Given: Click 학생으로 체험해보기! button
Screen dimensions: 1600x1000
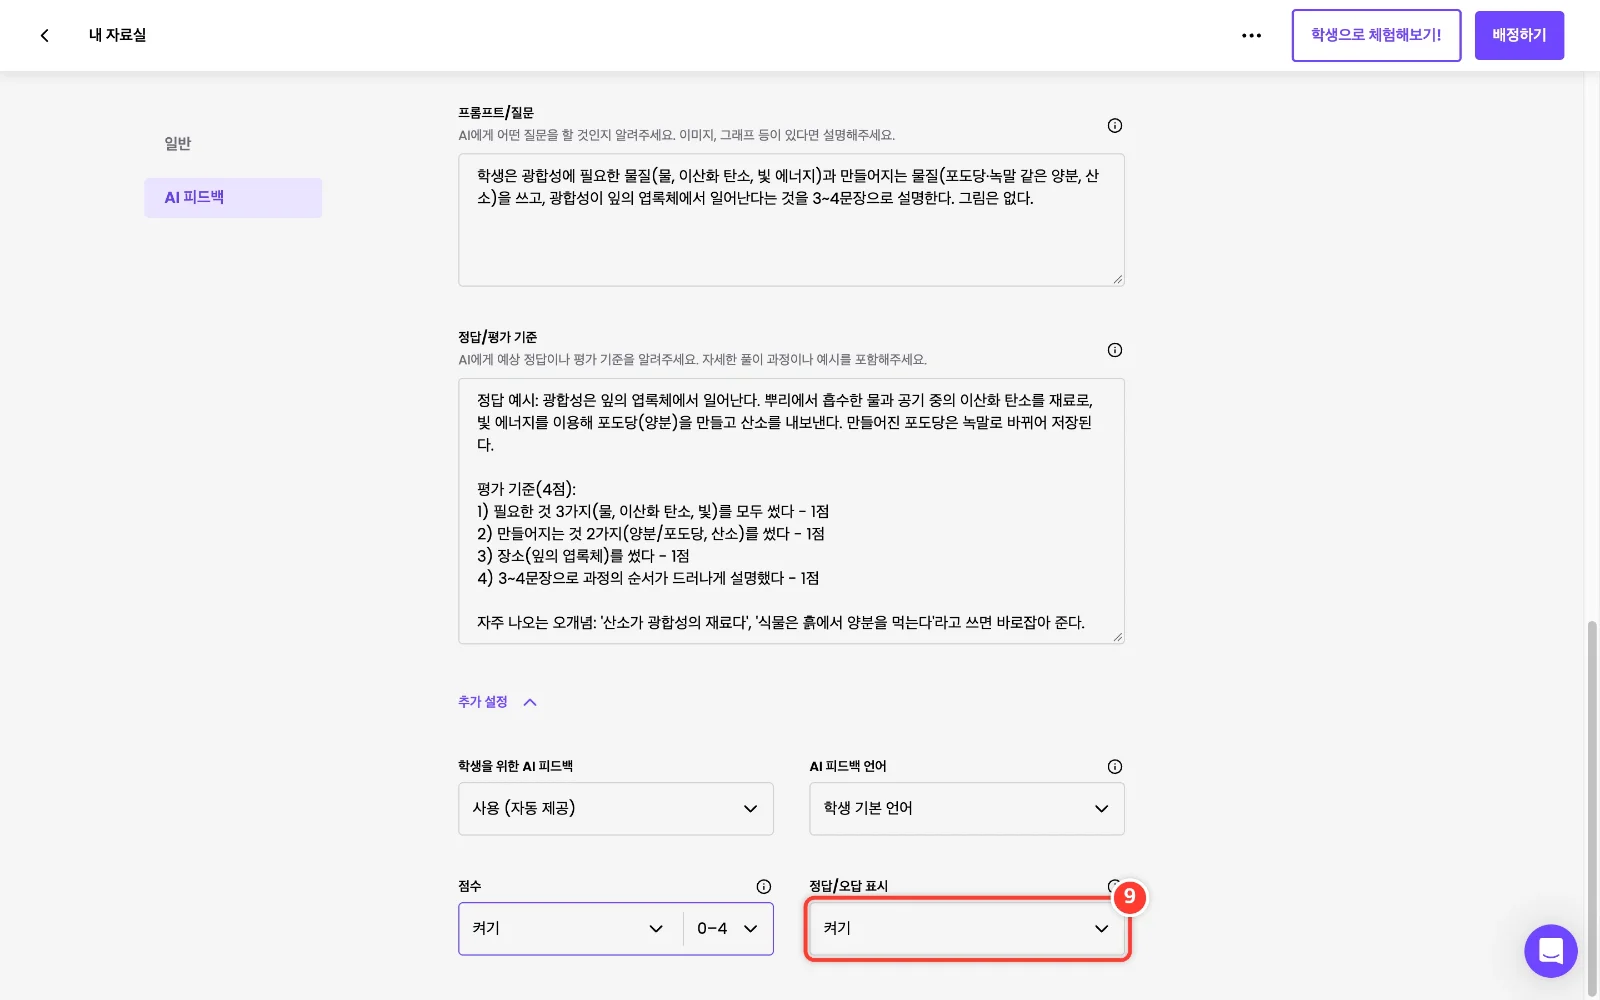Looking at the screenshot, I should click(x=1376, y=35).
